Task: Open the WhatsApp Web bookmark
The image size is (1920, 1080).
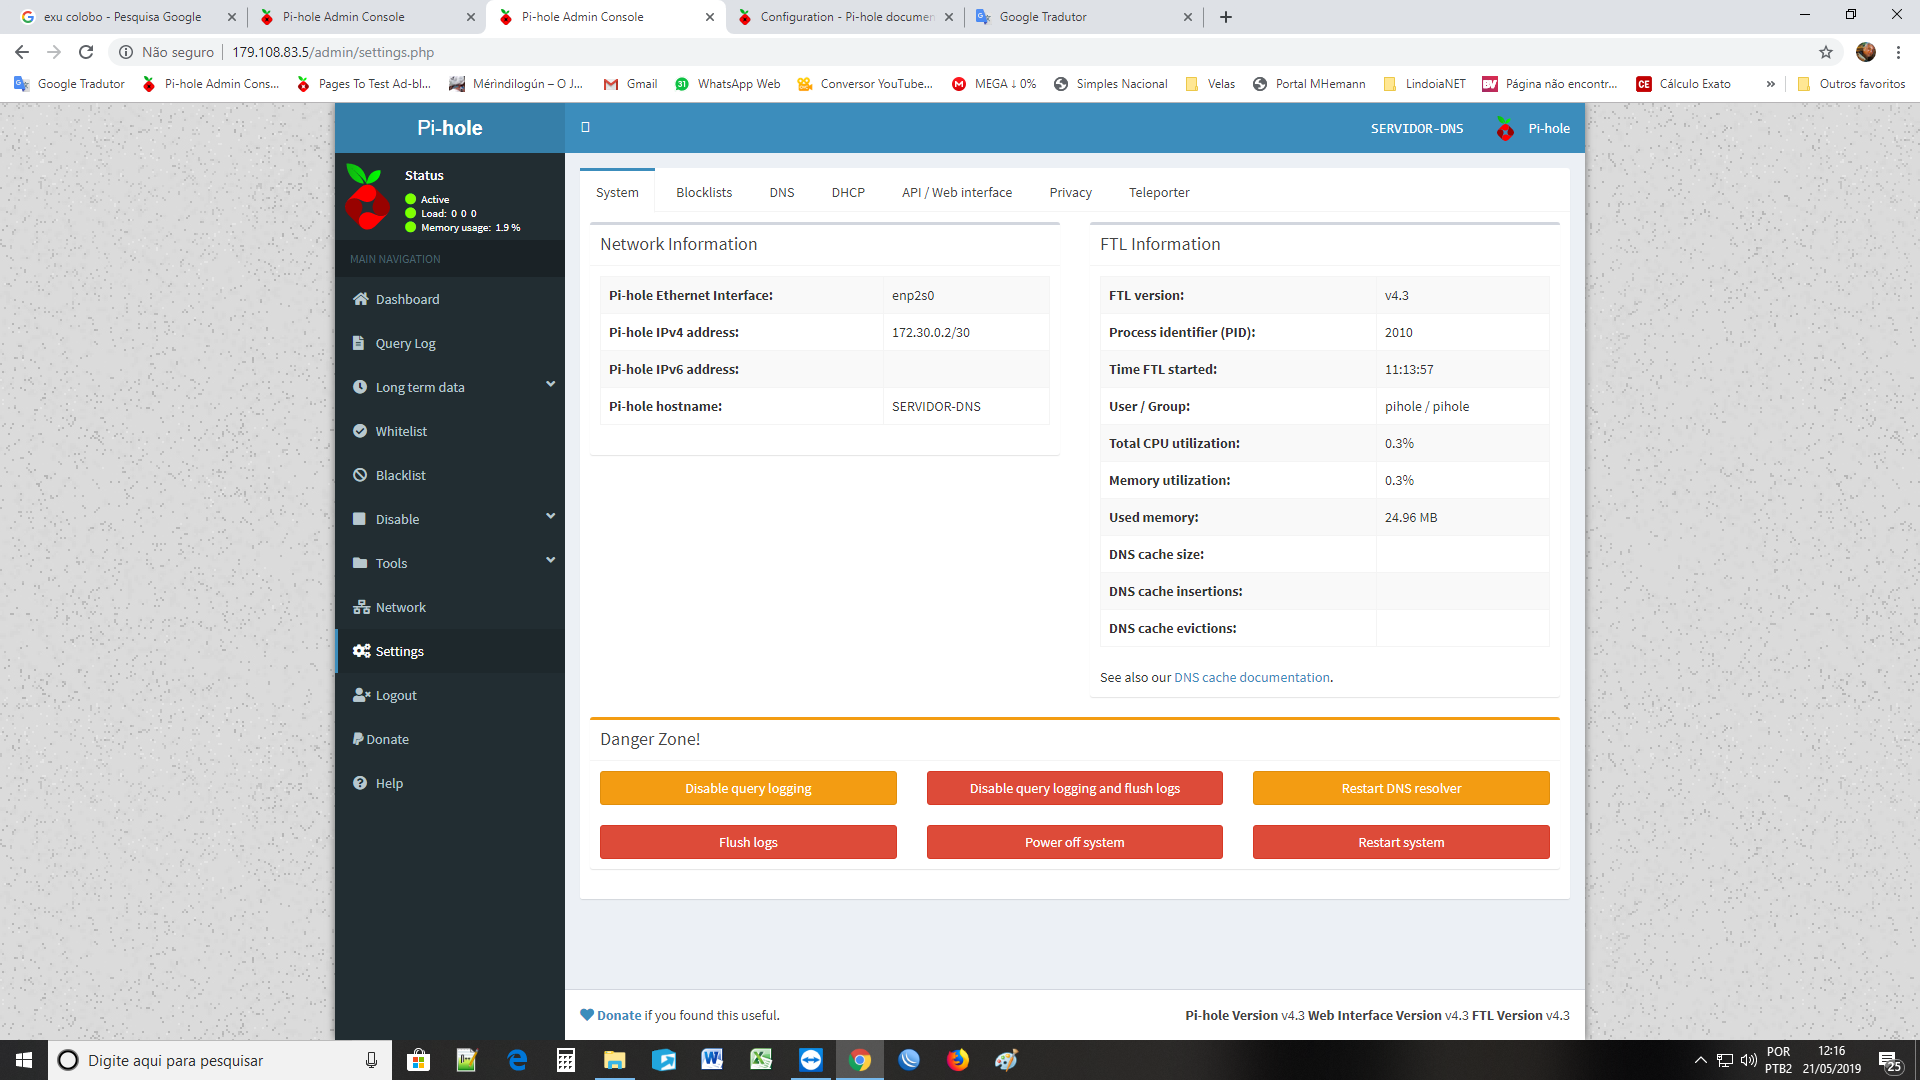Action: (x=727, y=84)
